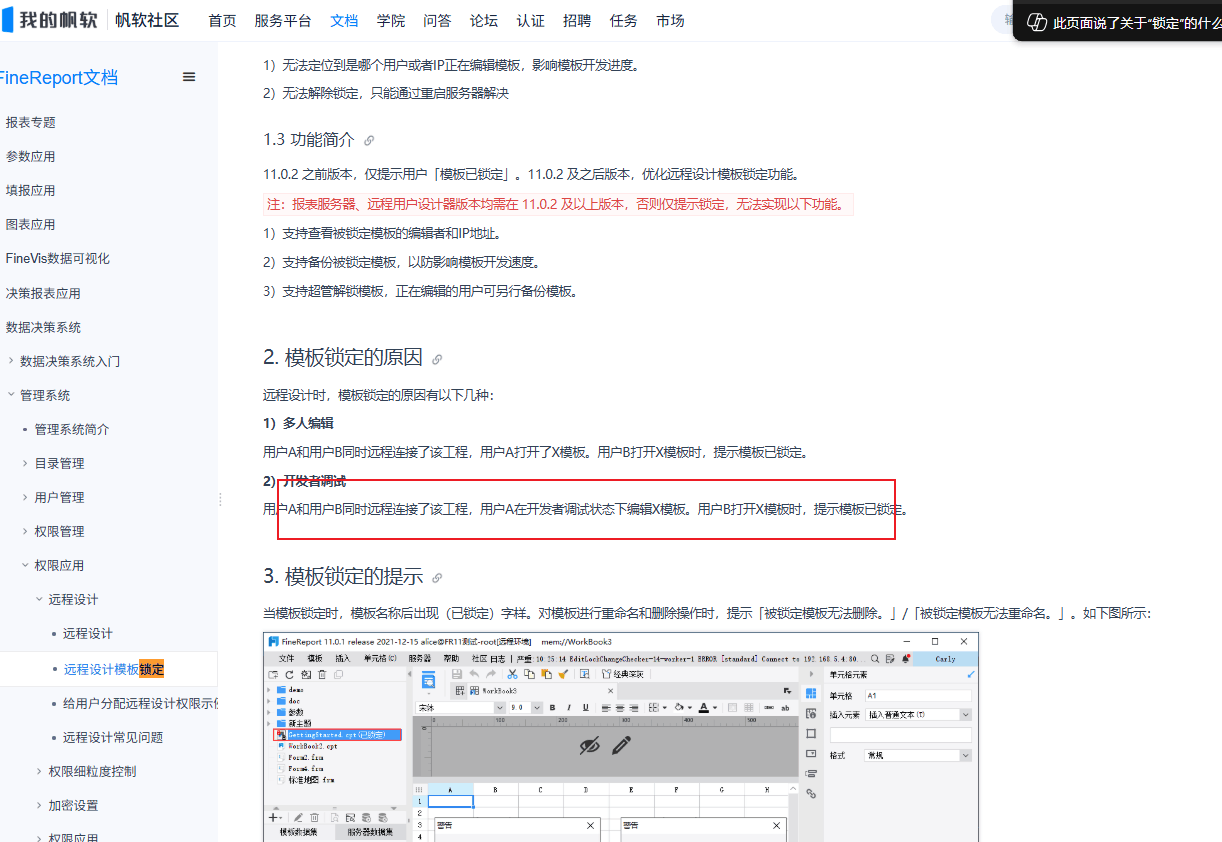Screen dimensions: 1222x842
Task: Expand the 加密设置 chevron
Action: pyautogui.click(x=40, y=805)
